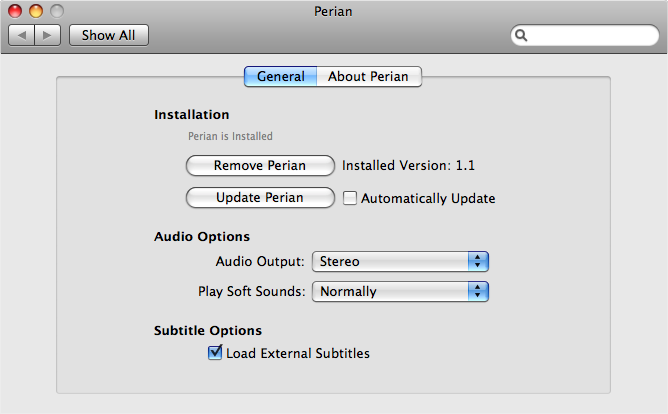Click the back navigation arrow
The height and width of the screenshot is (414, 668).
(x=22, y=35)
